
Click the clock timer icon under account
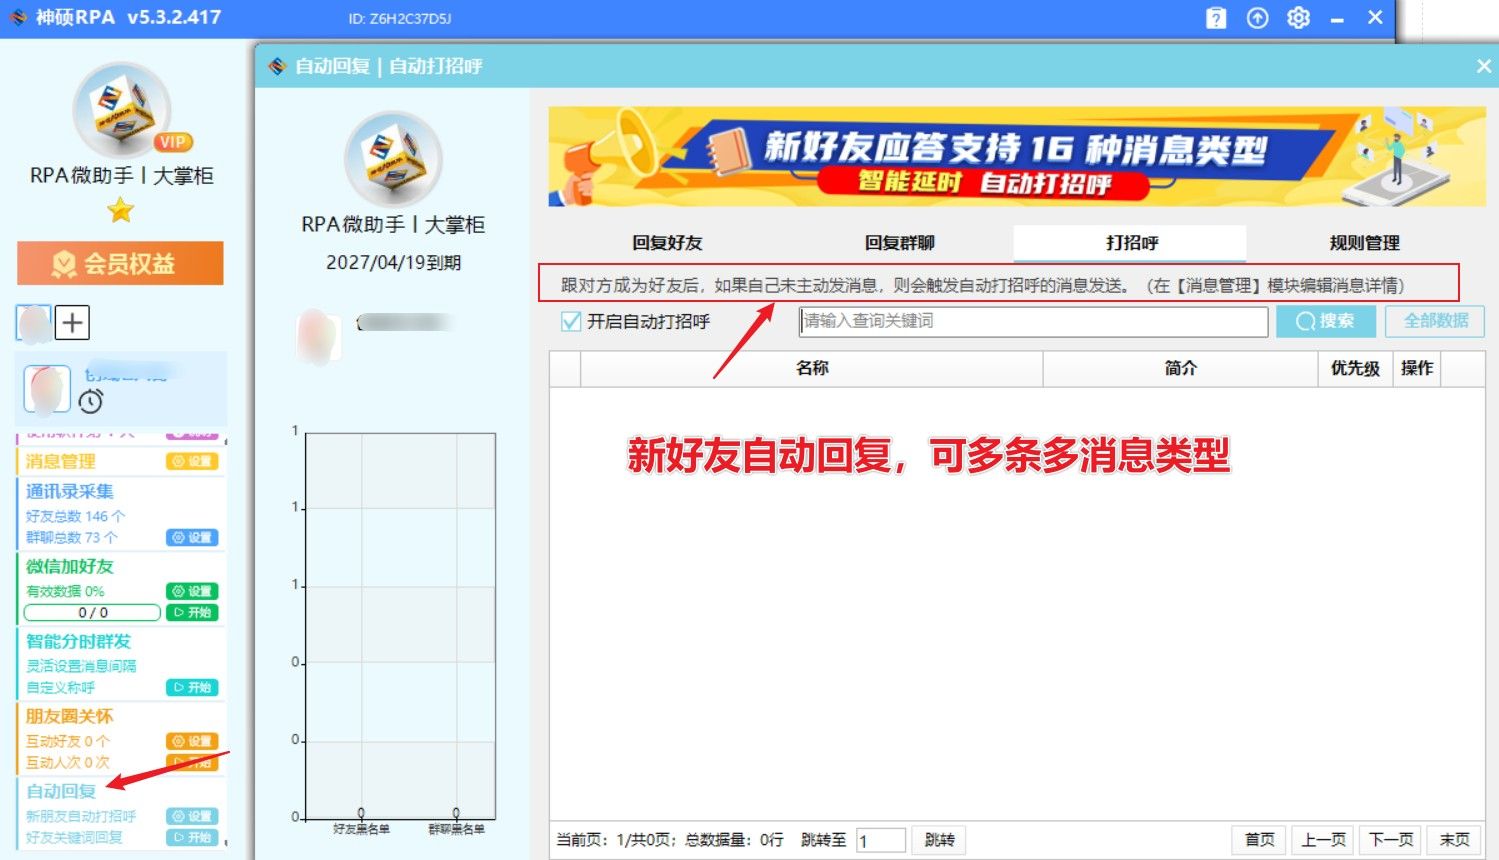(91, 401)
